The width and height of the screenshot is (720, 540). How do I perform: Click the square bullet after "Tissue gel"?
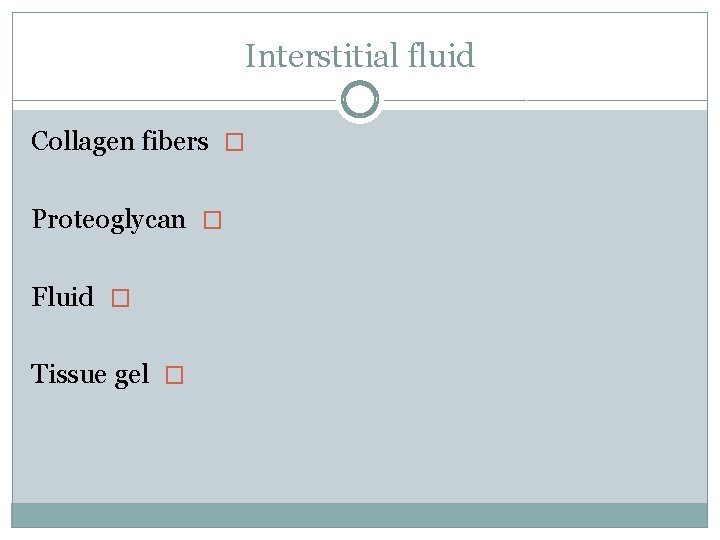pos(174,376)
